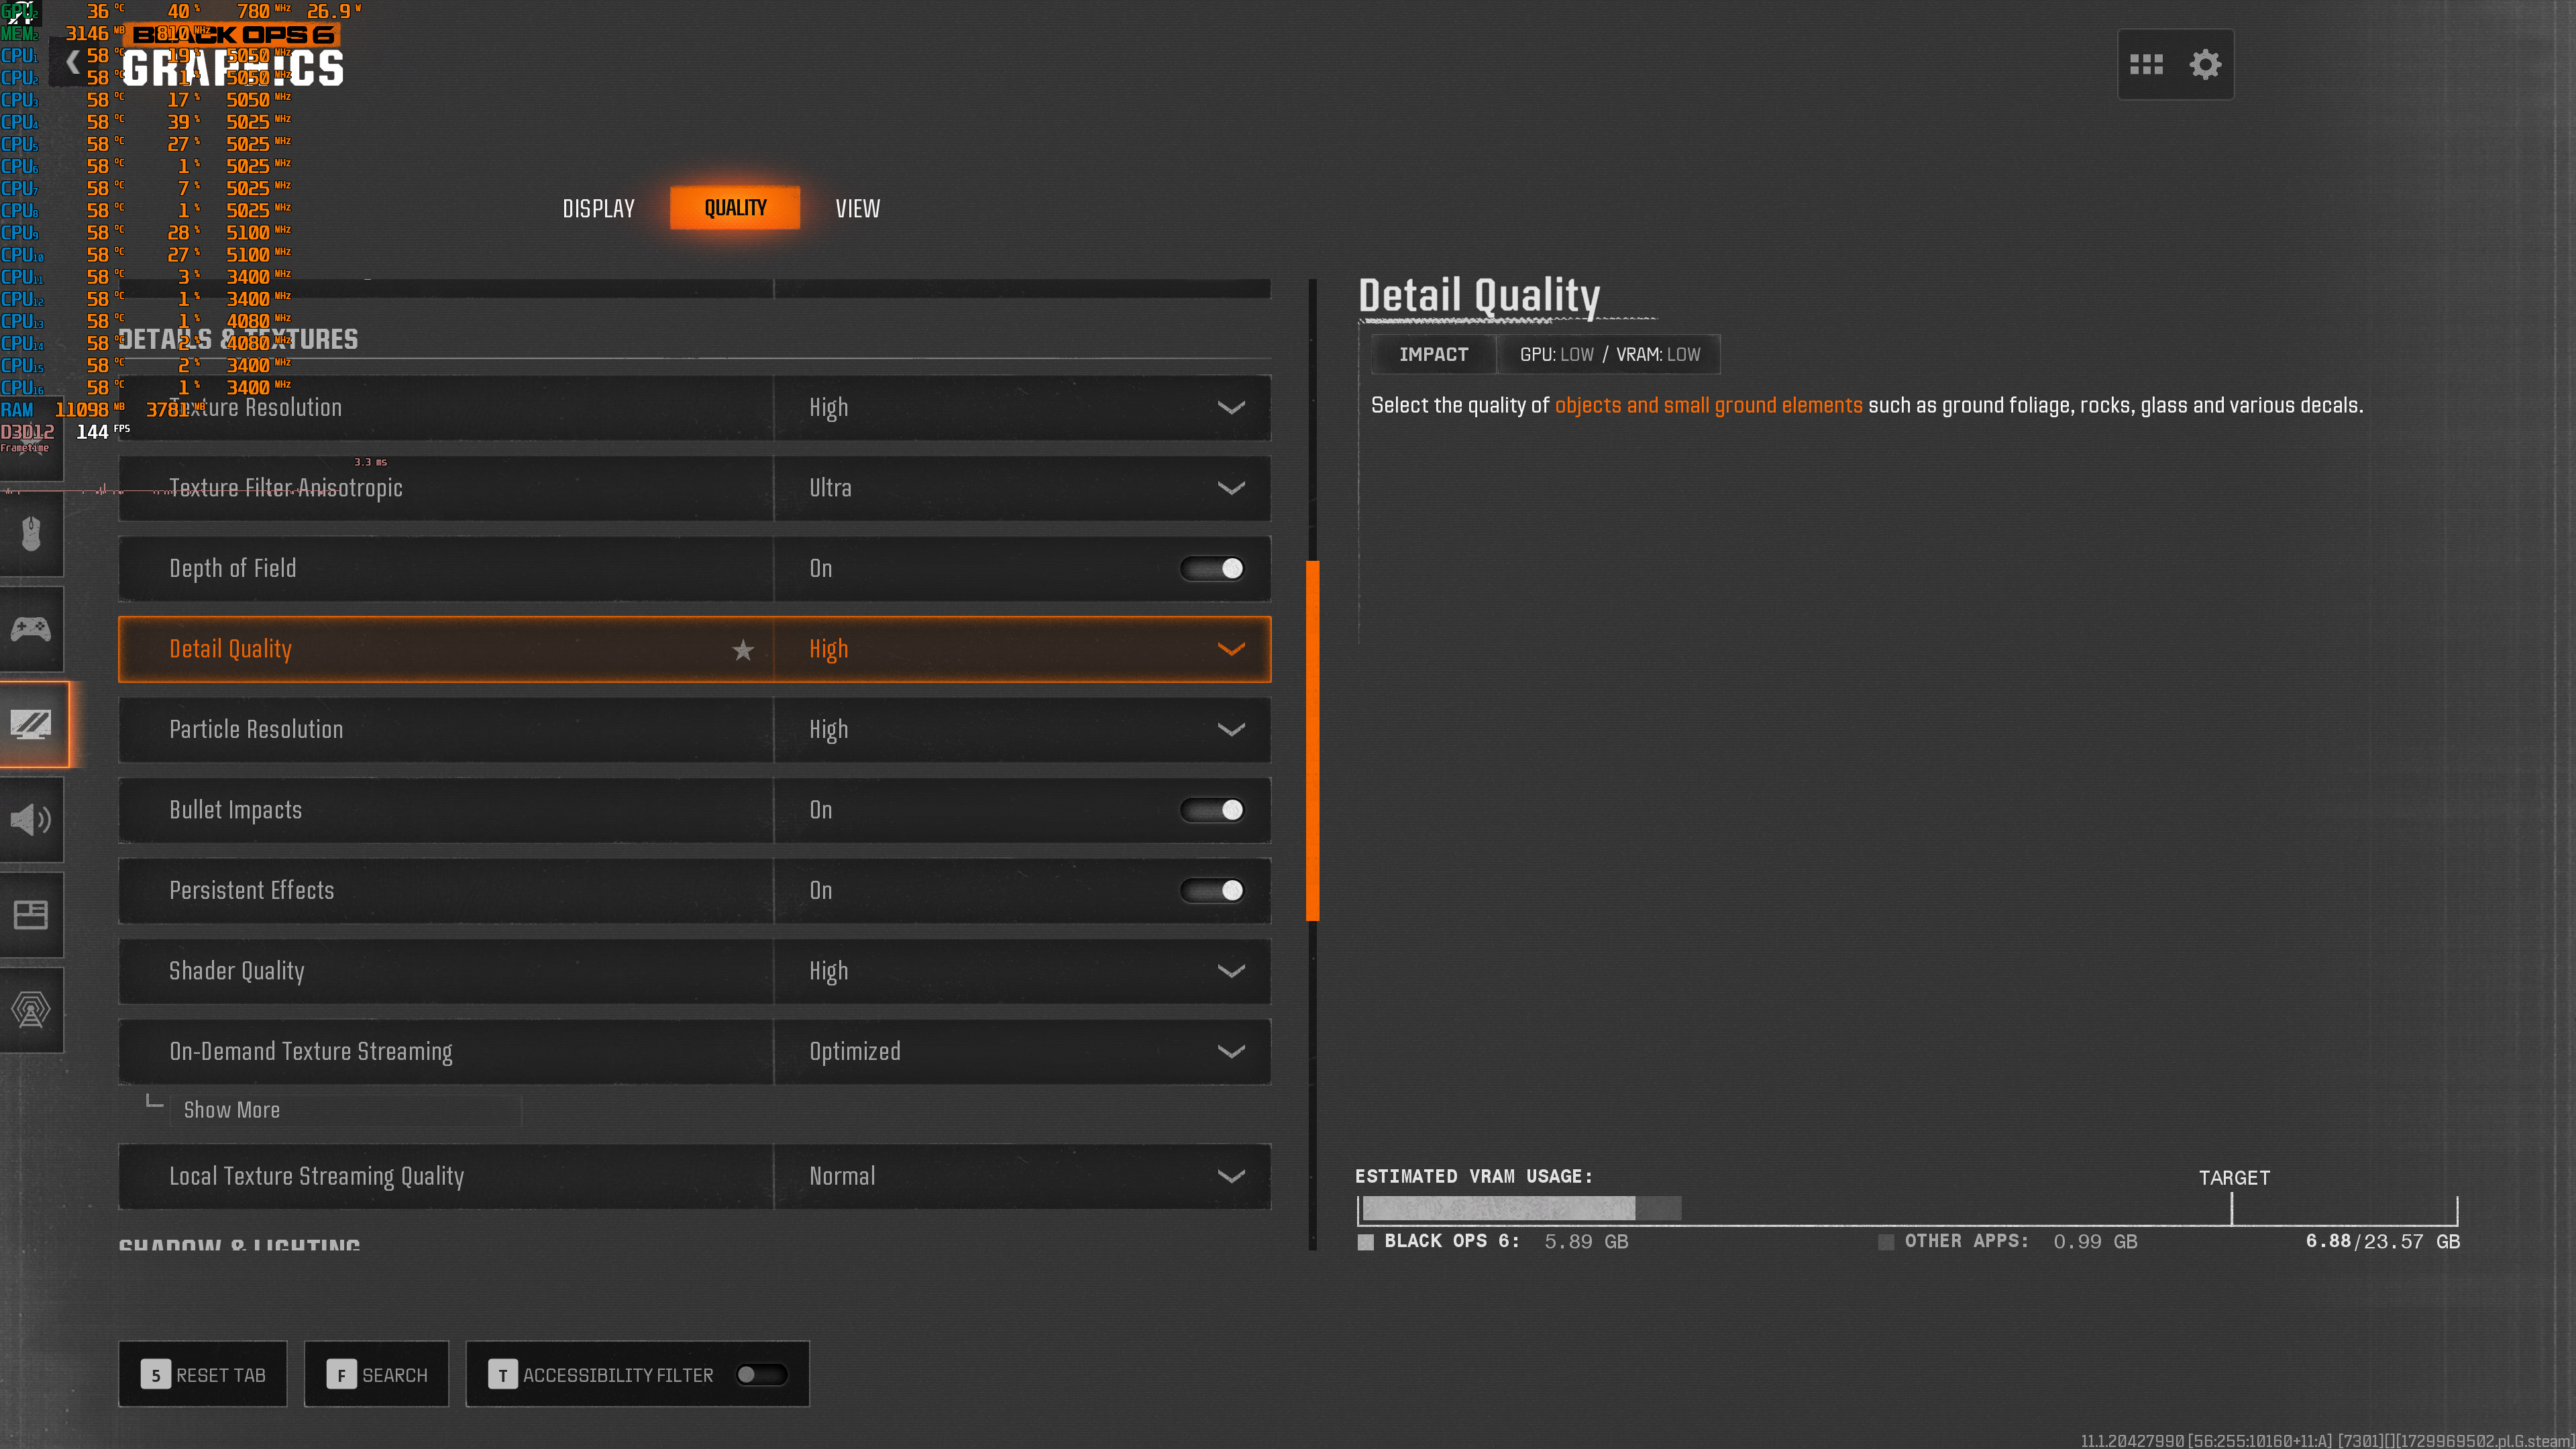
Task: Disable the Bullet Impacts switch
Action: click(1212, 810)
